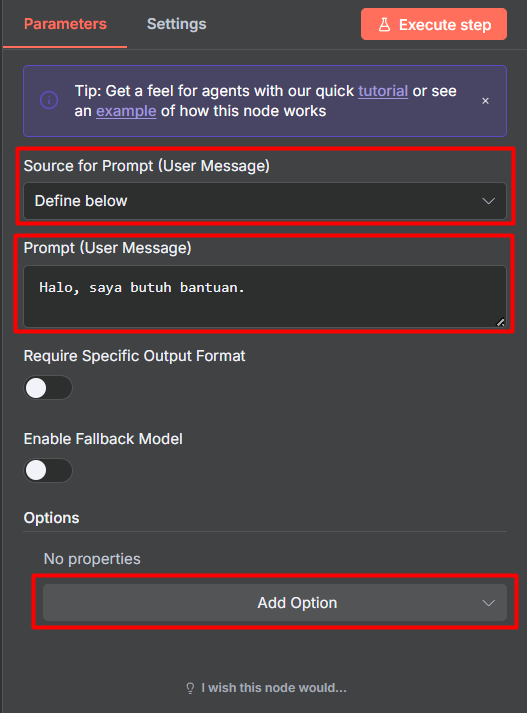Click the flask icon on Execute step

click(x=384, y=25)
